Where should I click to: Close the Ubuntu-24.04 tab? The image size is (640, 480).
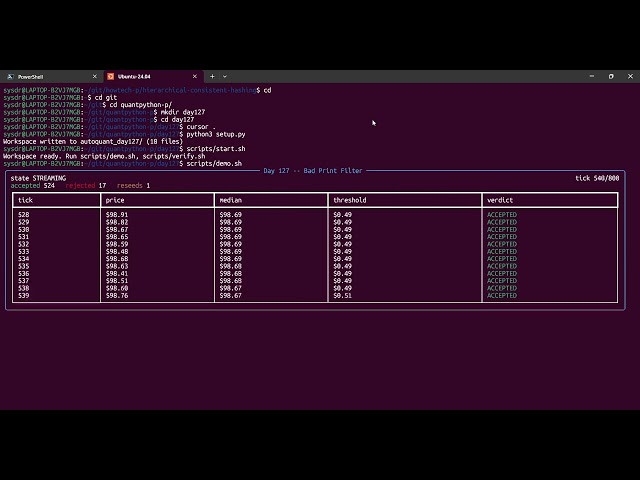point(195,76)
